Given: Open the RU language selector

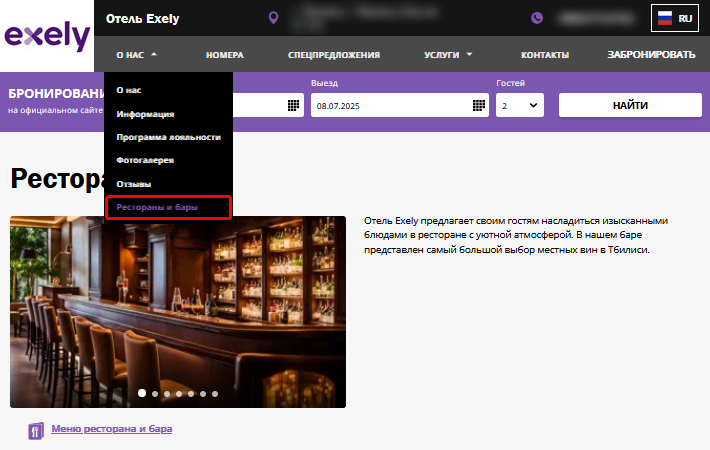Looking at the screenshot, I should (x=675, y=18).
